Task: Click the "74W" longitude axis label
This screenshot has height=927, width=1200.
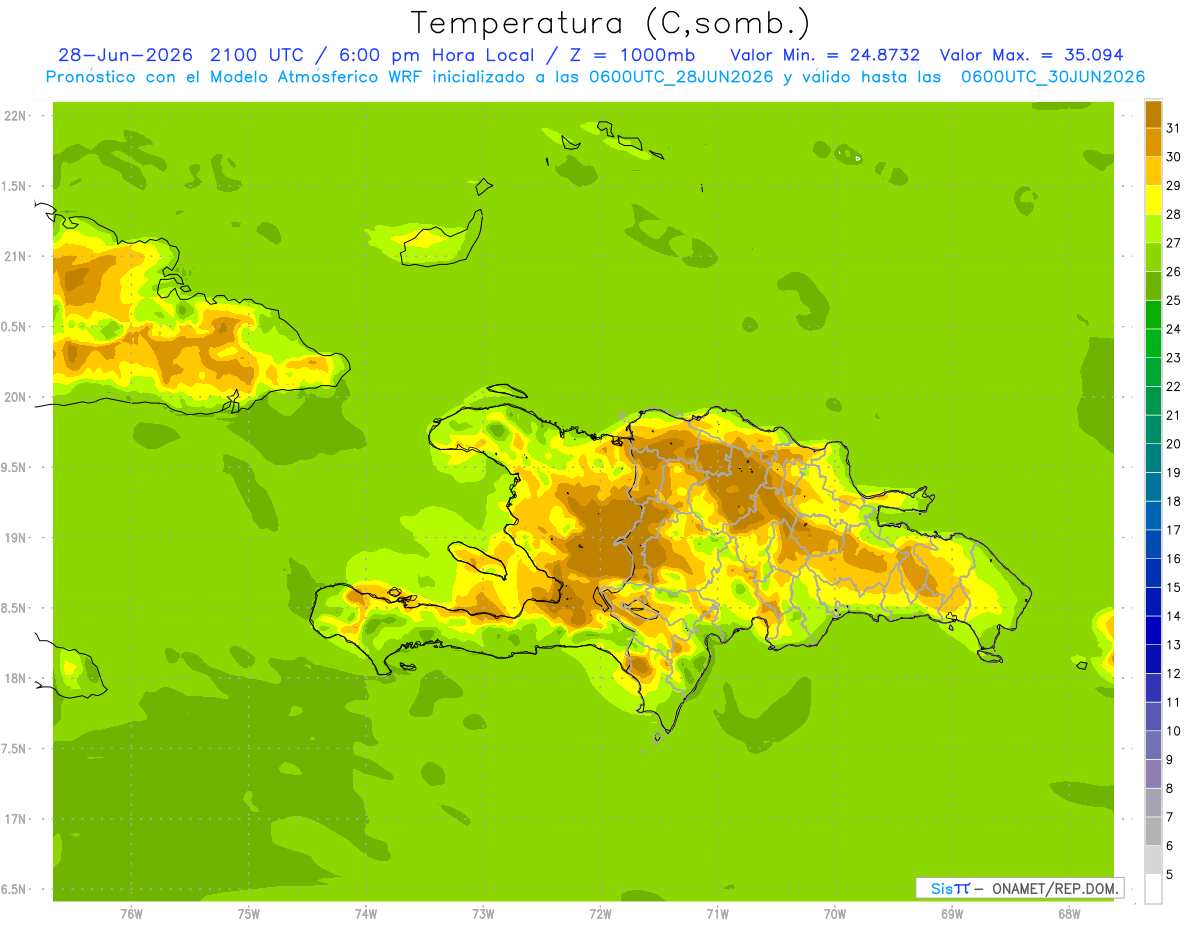Action: click(366, 914)
